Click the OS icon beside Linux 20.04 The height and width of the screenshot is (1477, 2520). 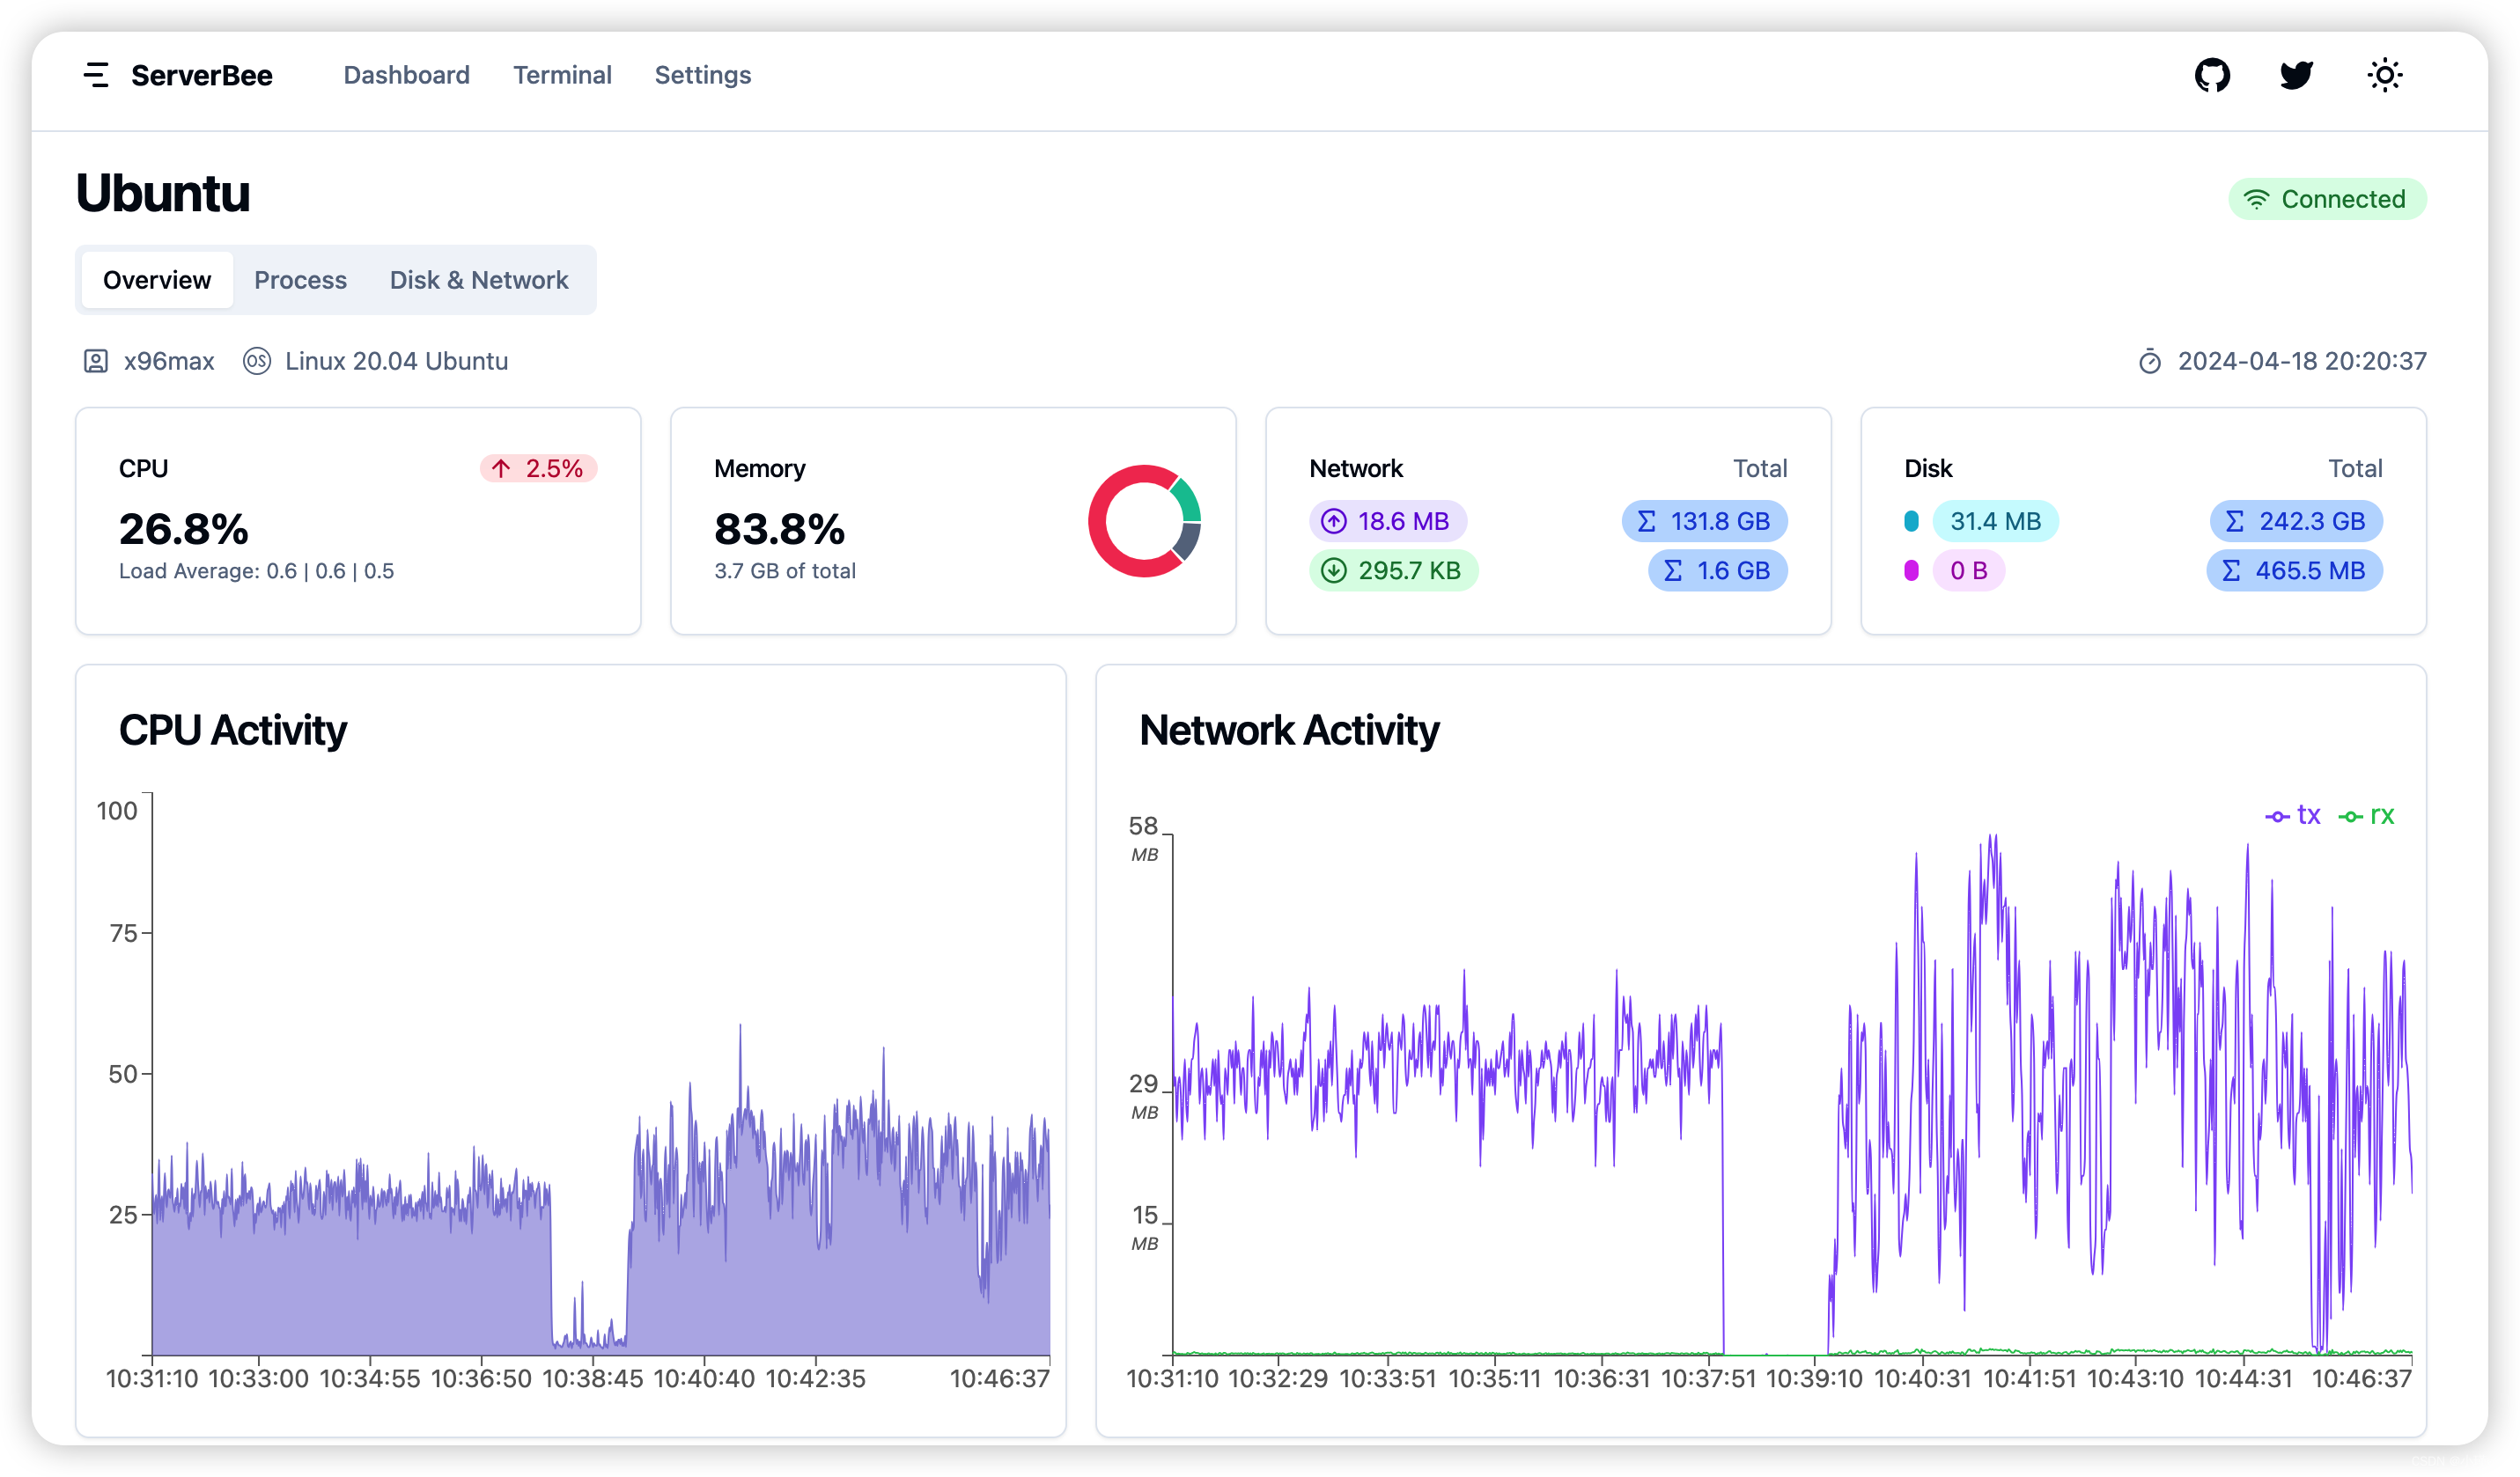(x=257, y=361)
